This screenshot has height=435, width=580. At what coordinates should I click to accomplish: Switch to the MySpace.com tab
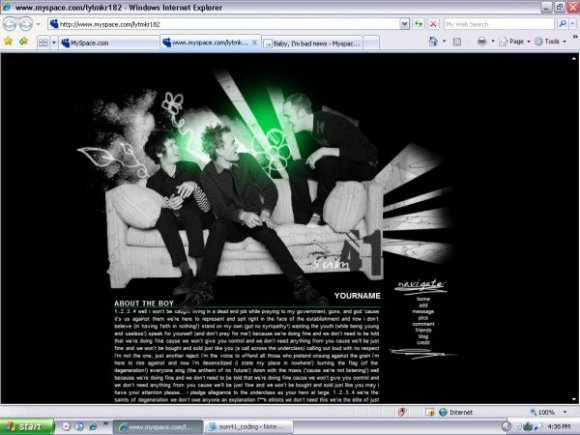pyautogui.click(x=109, y=43)
